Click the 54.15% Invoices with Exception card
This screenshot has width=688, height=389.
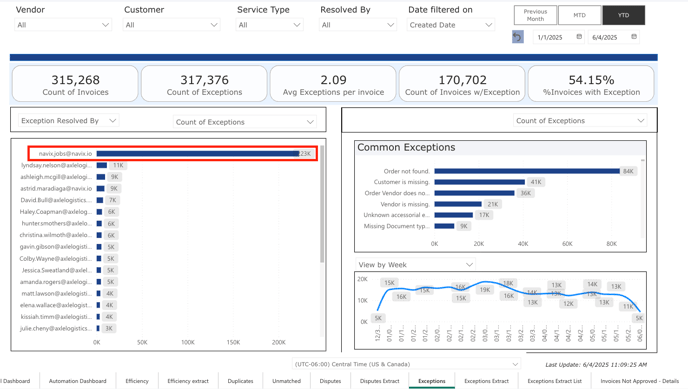[591, 84]
